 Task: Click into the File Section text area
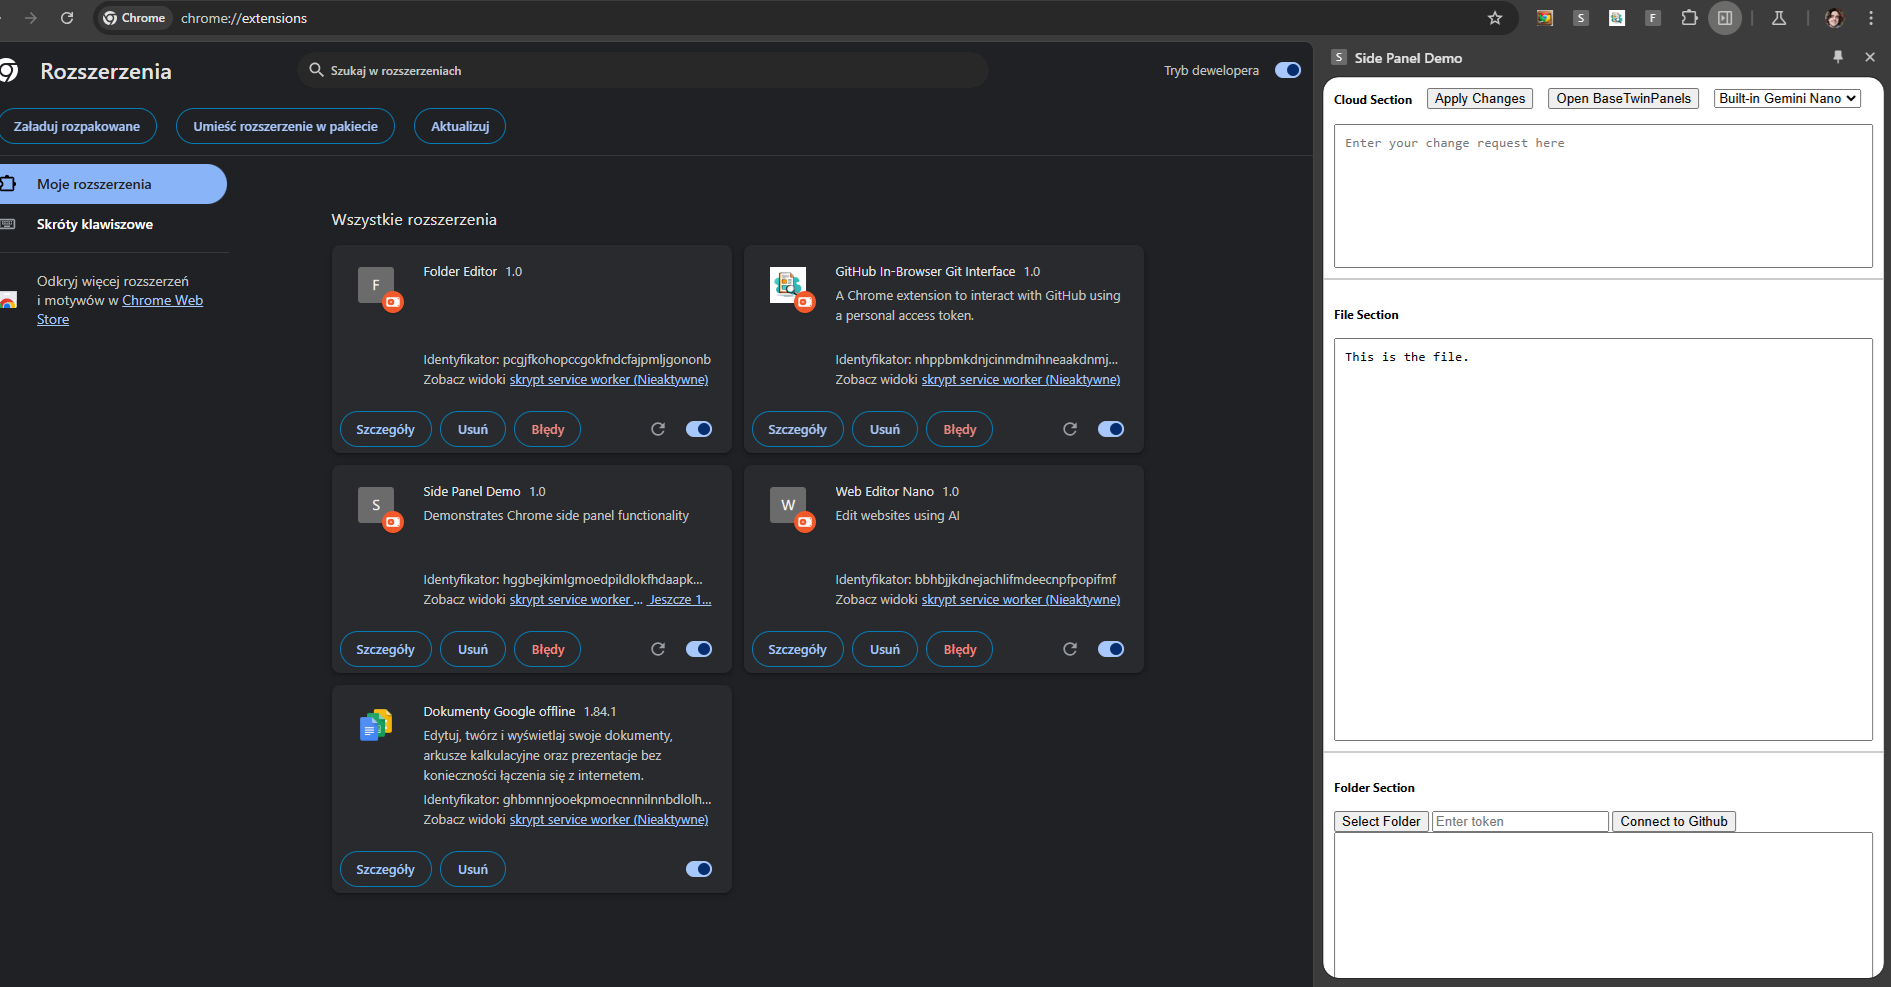(1603, 539)
